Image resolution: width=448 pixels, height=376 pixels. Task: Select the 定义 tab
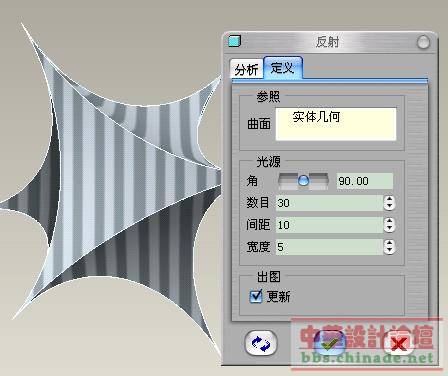(283, 68)
